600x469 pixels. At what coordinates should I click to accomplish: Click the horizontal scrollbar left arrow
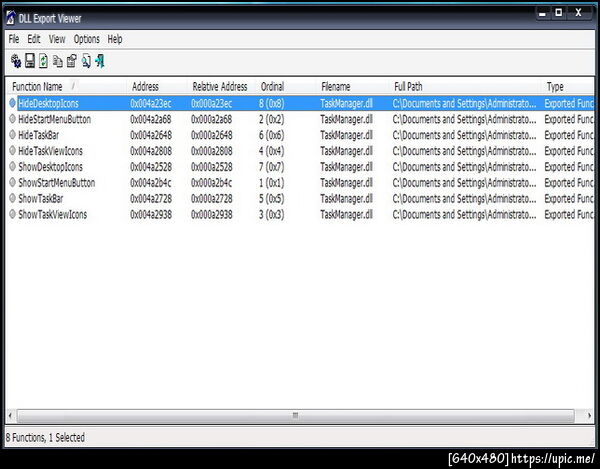click(10, 415)
